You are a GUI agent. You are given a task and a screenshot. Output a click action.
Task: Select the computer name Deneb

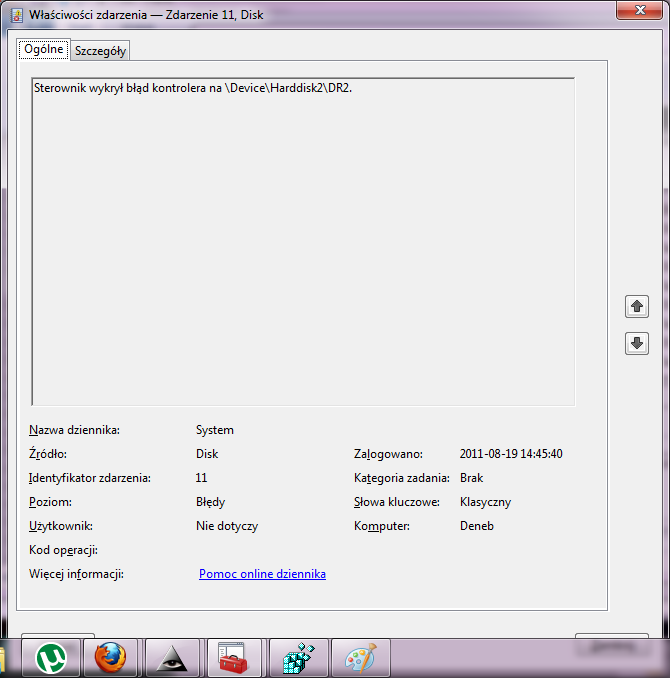click(477, 526)
